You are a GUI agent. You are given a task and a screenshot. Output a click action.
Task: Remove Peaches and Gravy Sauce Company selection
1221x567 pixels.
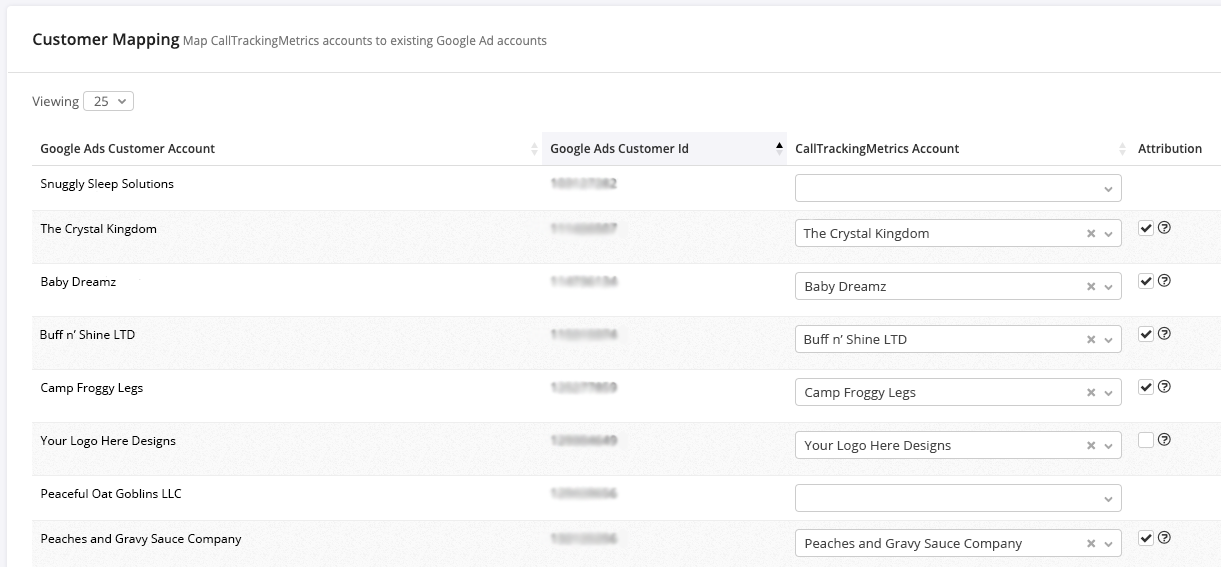1091,544
